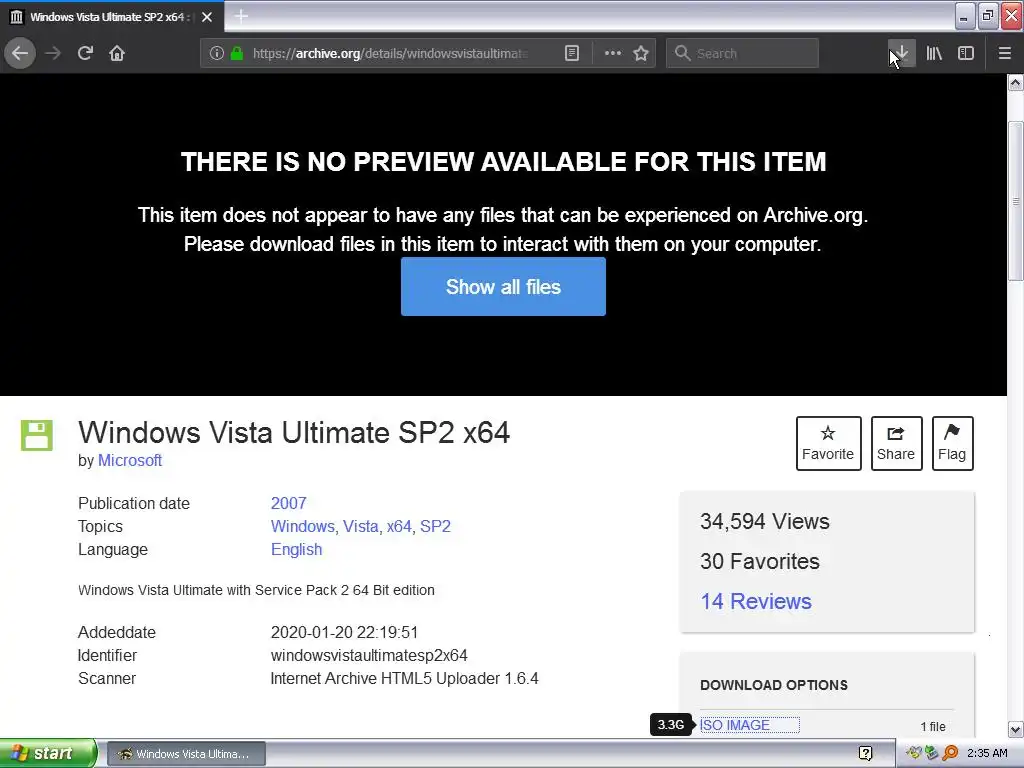Select the Windows Vista Ultima taskbar button
The height and width of the screenshot is (768, 1024).
[186, 754]
